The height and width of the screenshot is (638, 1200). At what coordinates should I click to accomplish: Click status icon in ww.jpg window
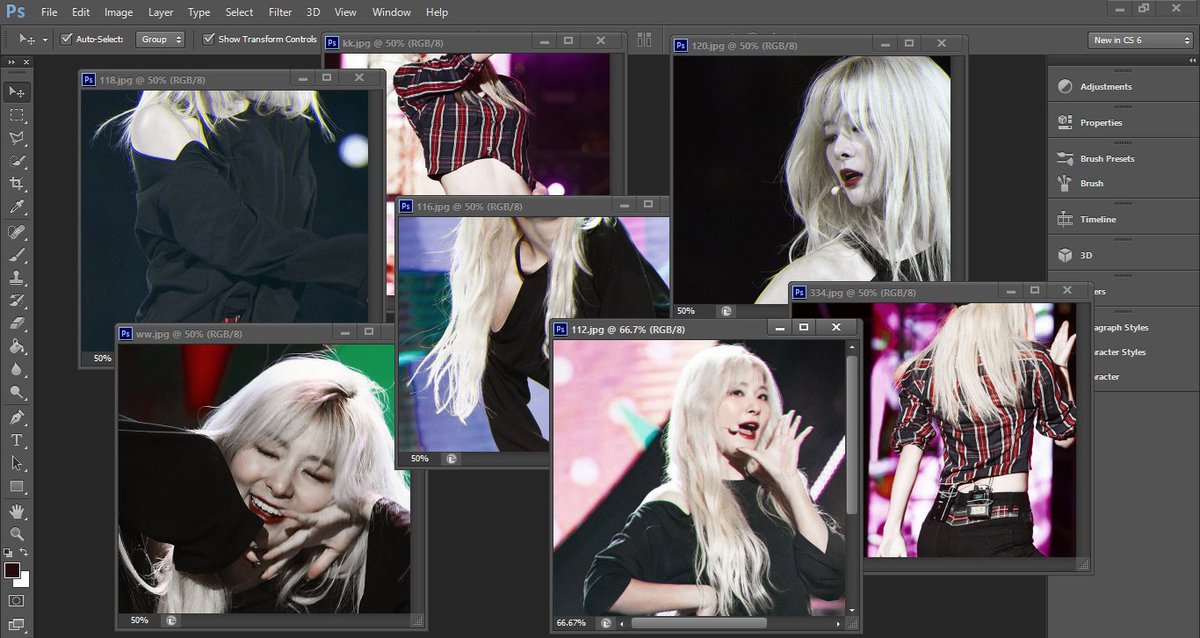click(x=171, y=621)
